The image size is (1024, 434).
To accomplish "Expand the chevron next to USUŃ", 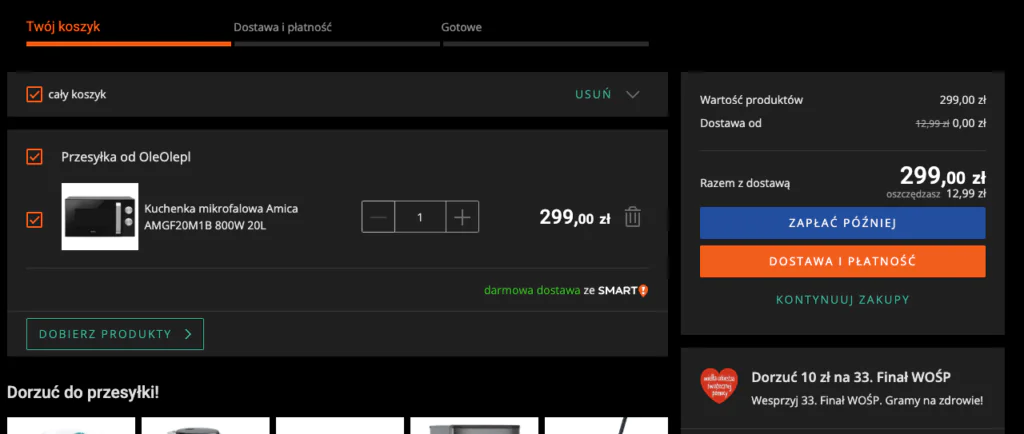I will (x=632, y=95).
